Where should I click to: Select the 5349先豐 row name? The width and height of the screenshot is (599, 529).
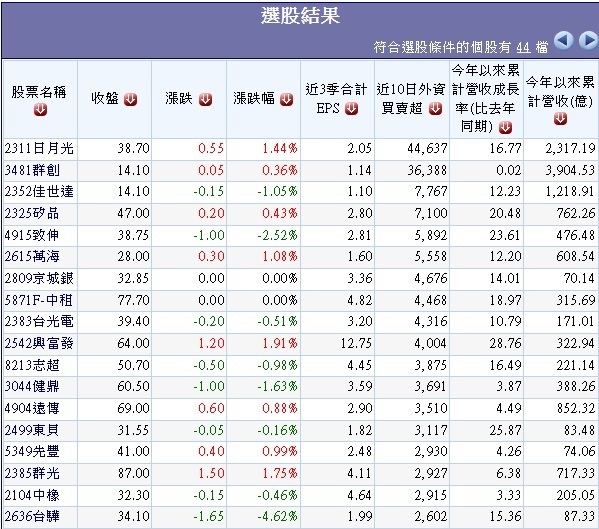32,451
